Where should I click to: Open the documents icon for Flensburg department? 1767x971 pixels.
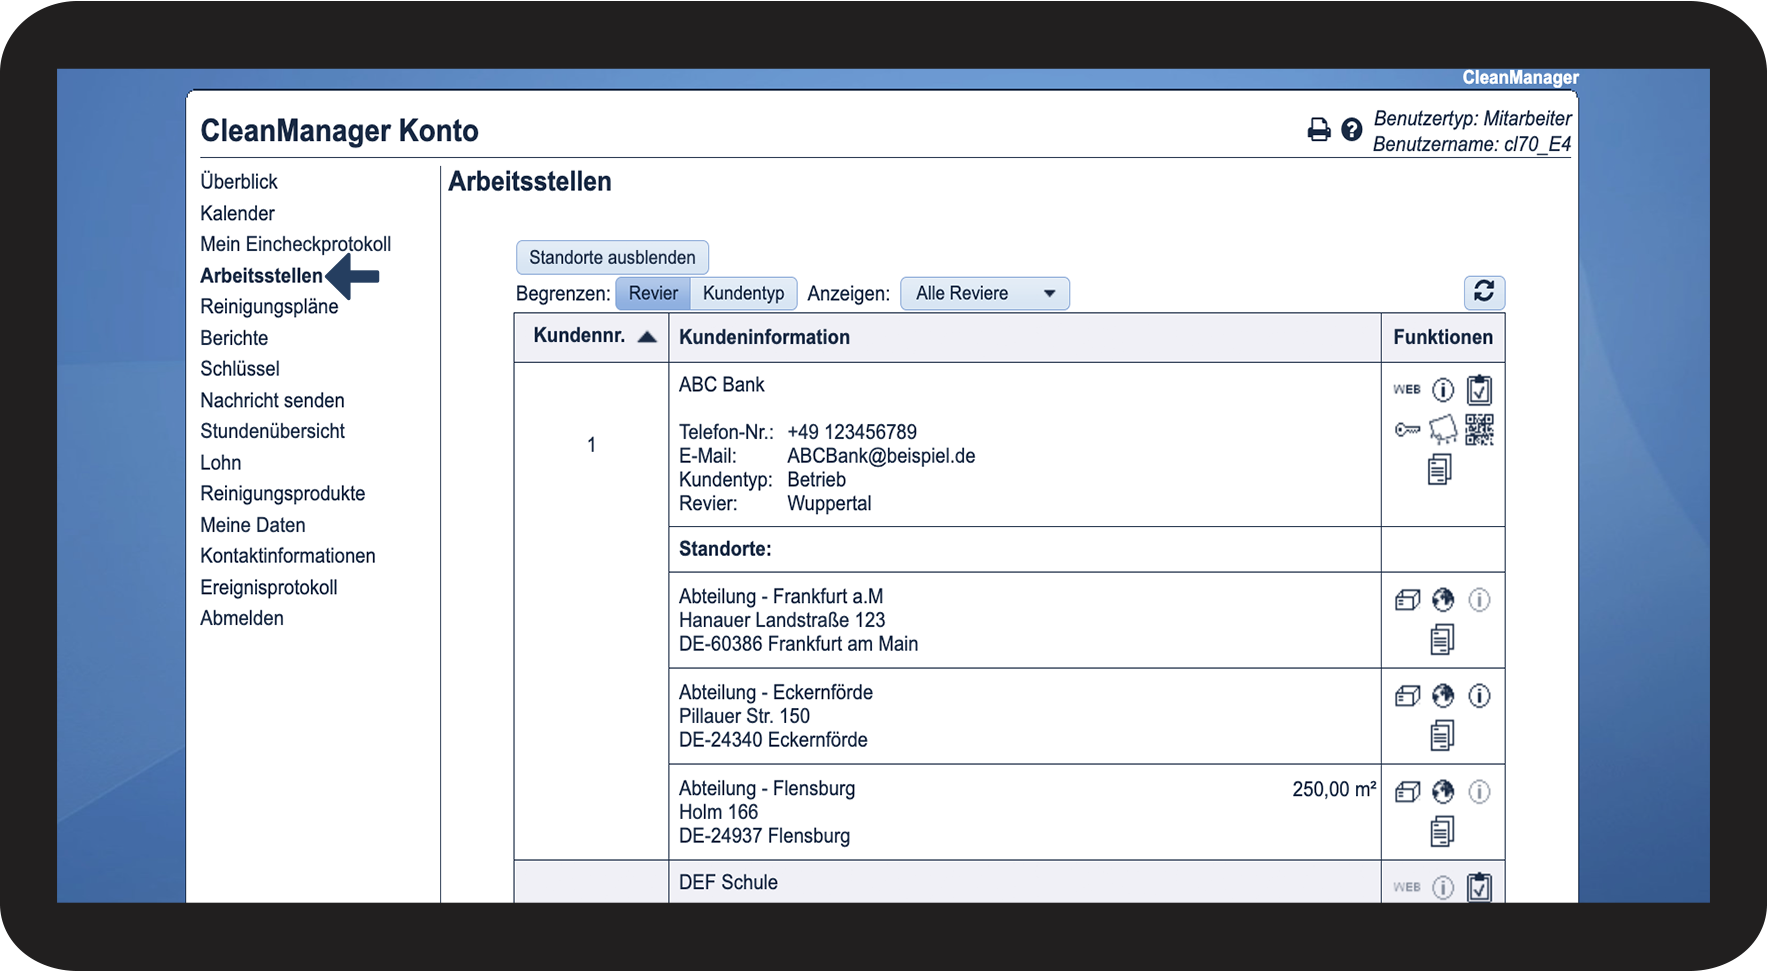[1441, 831]
